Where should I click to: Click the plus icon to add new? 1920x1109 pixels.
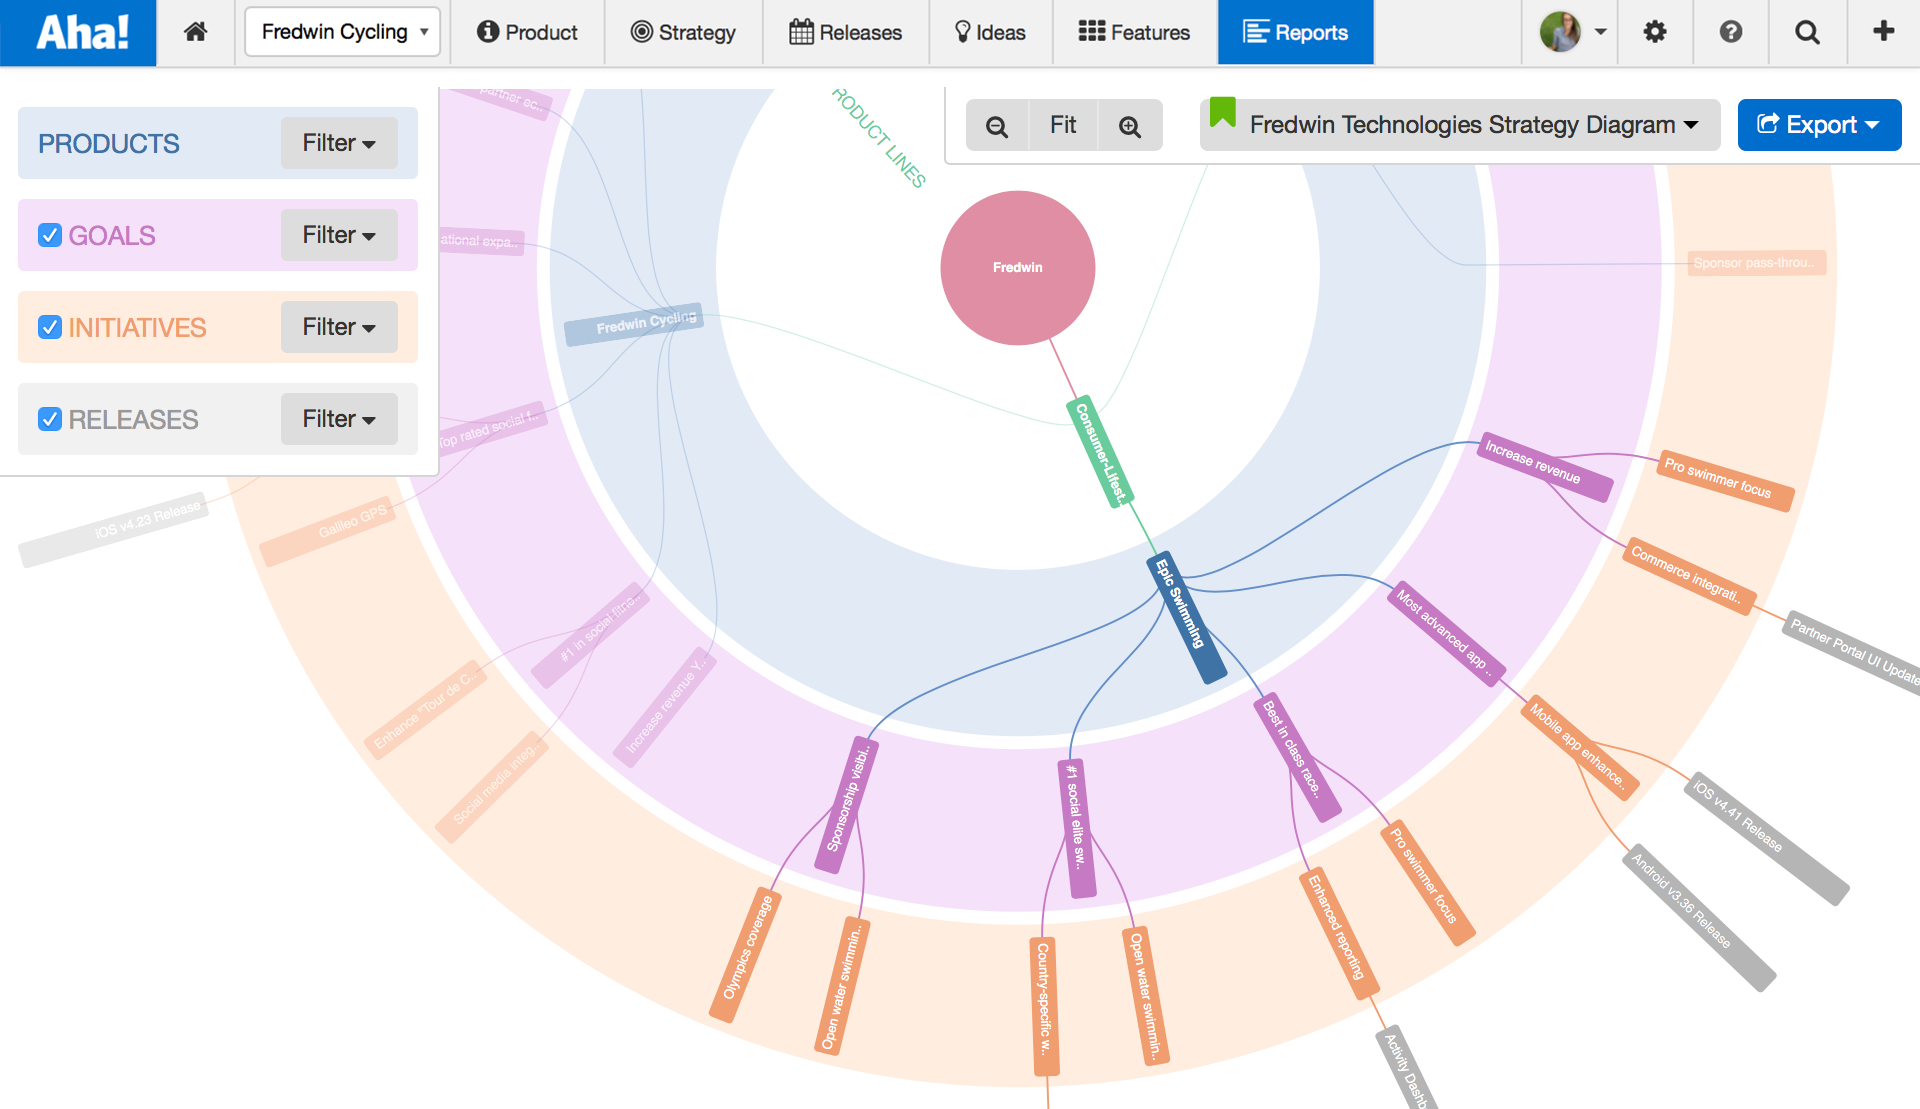click(1882, 31)
